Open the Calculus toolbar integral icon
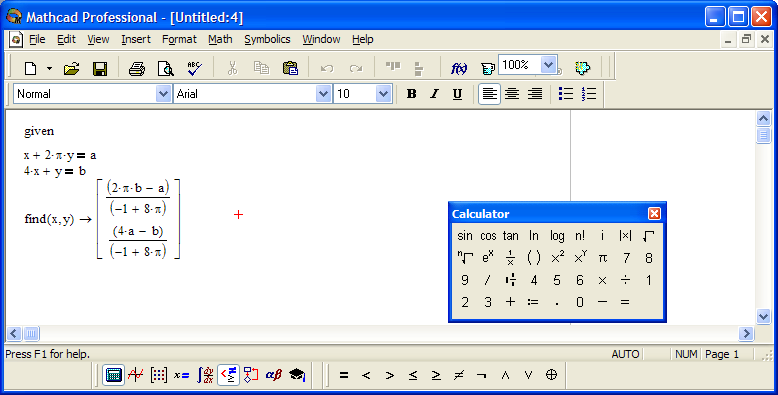The image size is (778, 395). coord(205,375)
